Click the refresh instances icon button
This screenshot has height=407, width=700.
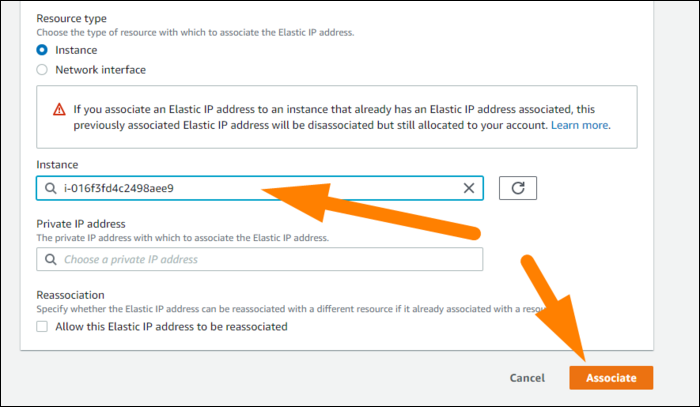(518, 188)
